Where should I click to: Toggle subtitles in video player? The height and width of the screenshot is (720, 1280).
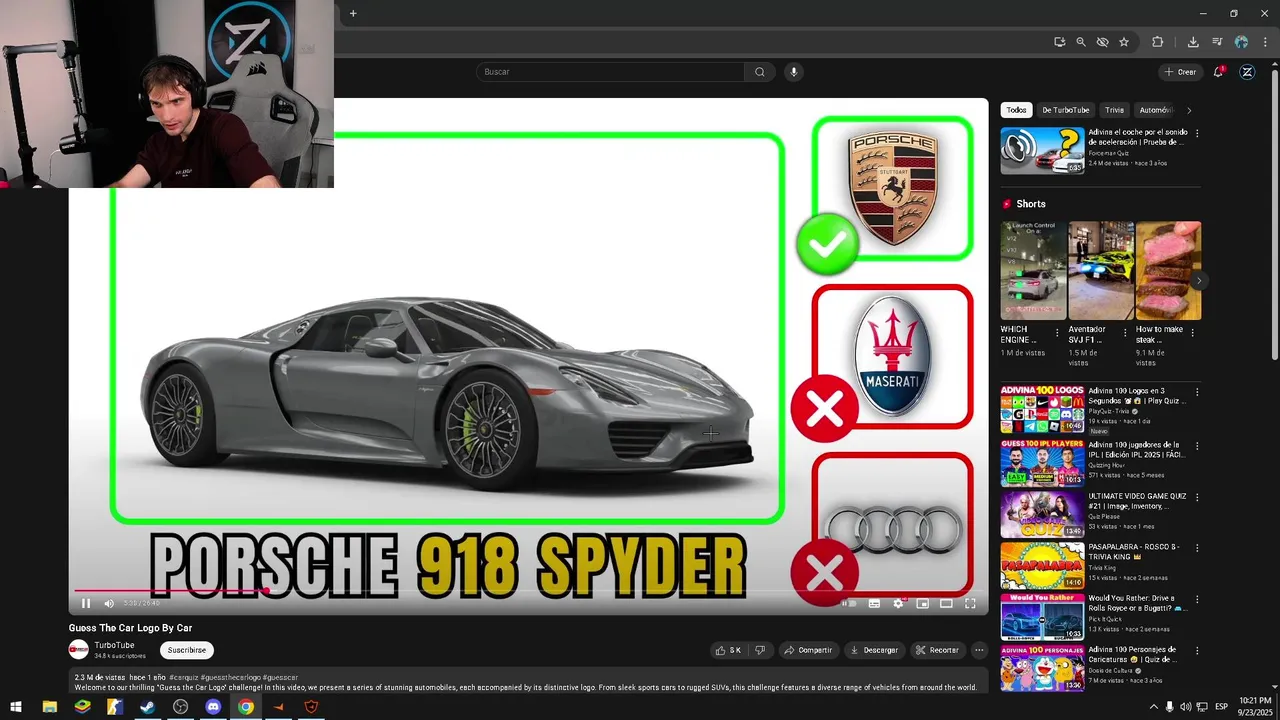(874, 603)
